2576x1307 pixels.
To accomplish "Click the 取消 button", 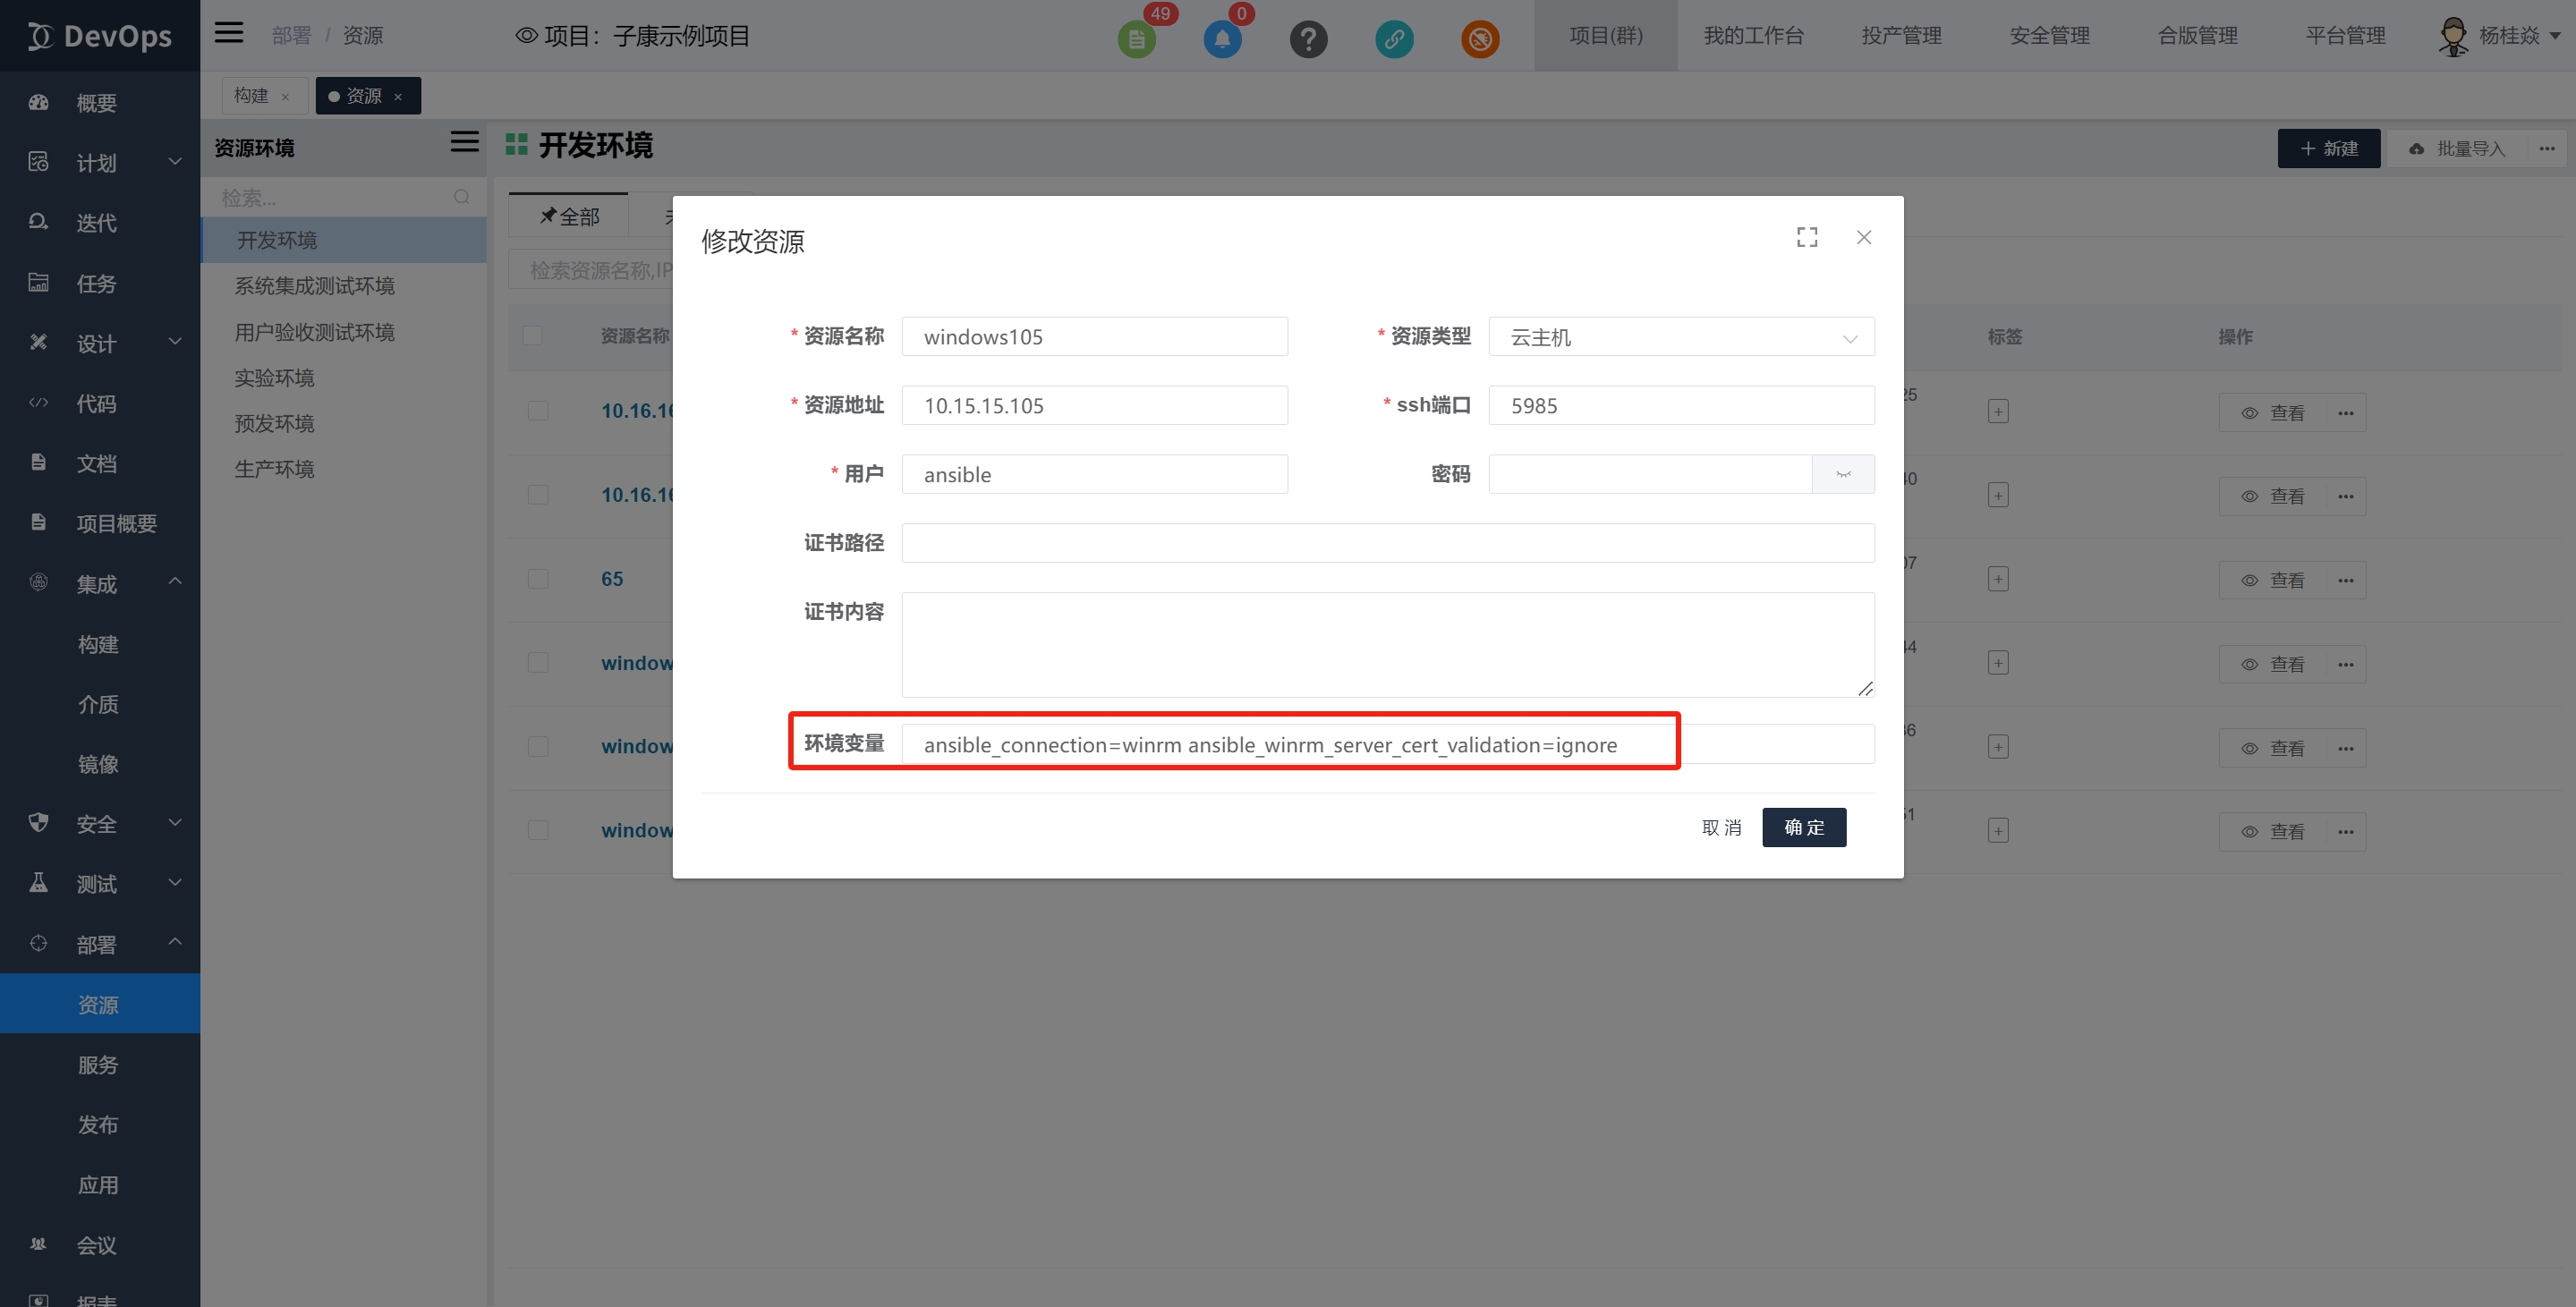I will 1721,827.
